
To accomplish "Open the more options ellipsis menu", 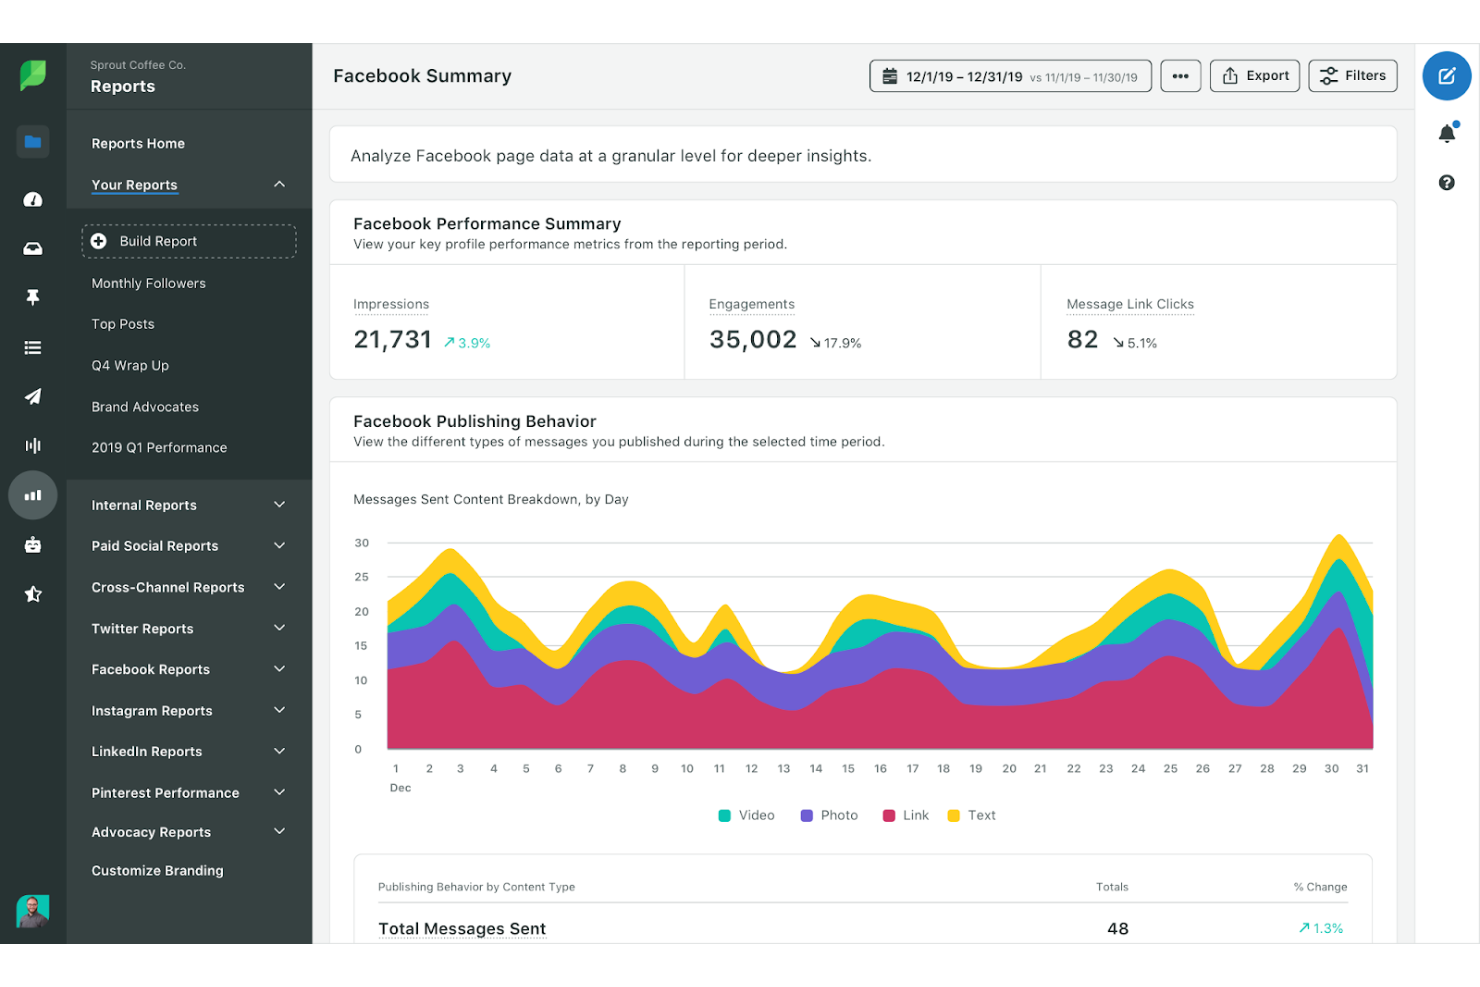I will 1180,75.
